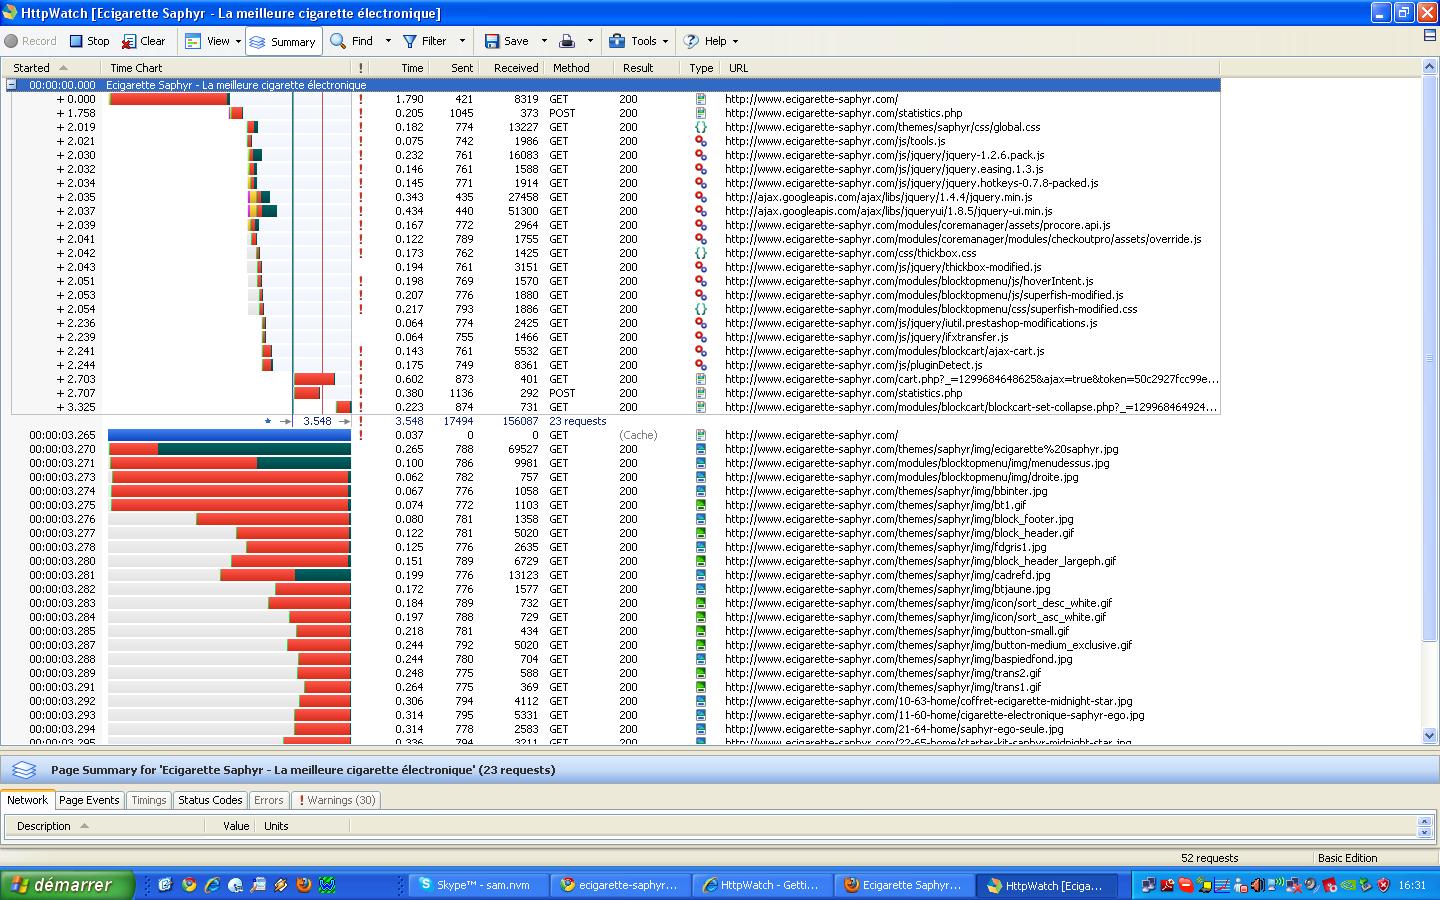Screen dimensions: 1440x900
Task: Click the Print icon
Action: click(567, 41)
